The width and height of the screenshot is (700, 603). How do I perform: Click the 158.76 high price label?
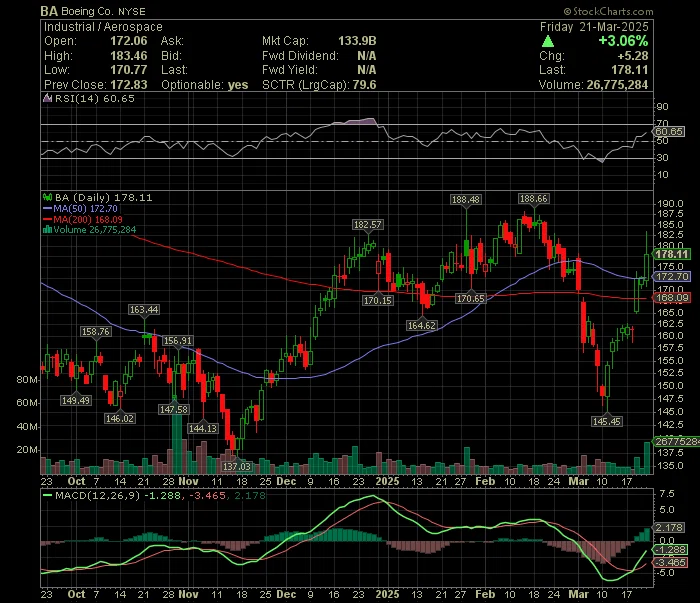pos(96,332)
